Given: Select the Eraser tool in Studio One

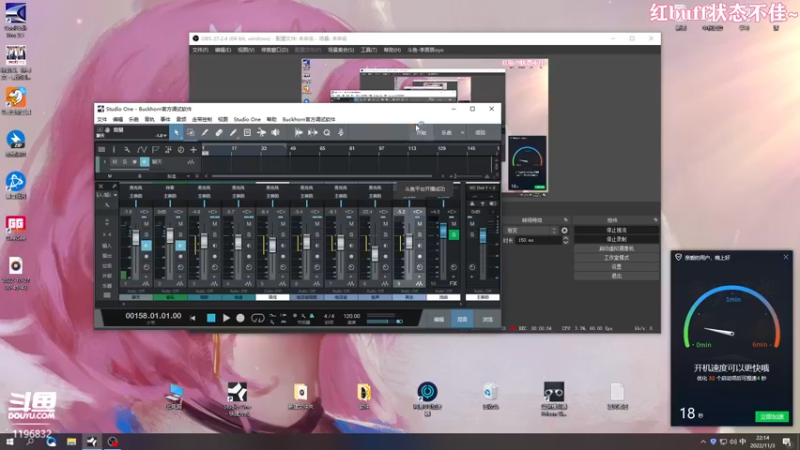Looking at the screenshot, I should 219,133.
